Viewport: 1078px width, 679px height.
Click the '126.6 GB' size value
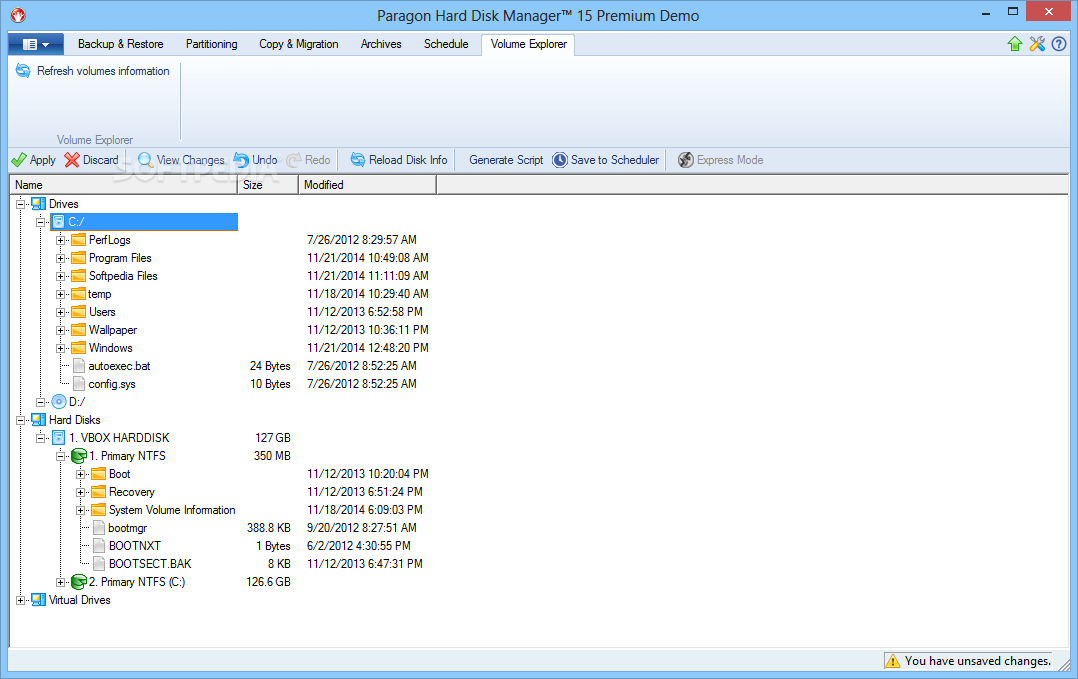click(269, 582)
